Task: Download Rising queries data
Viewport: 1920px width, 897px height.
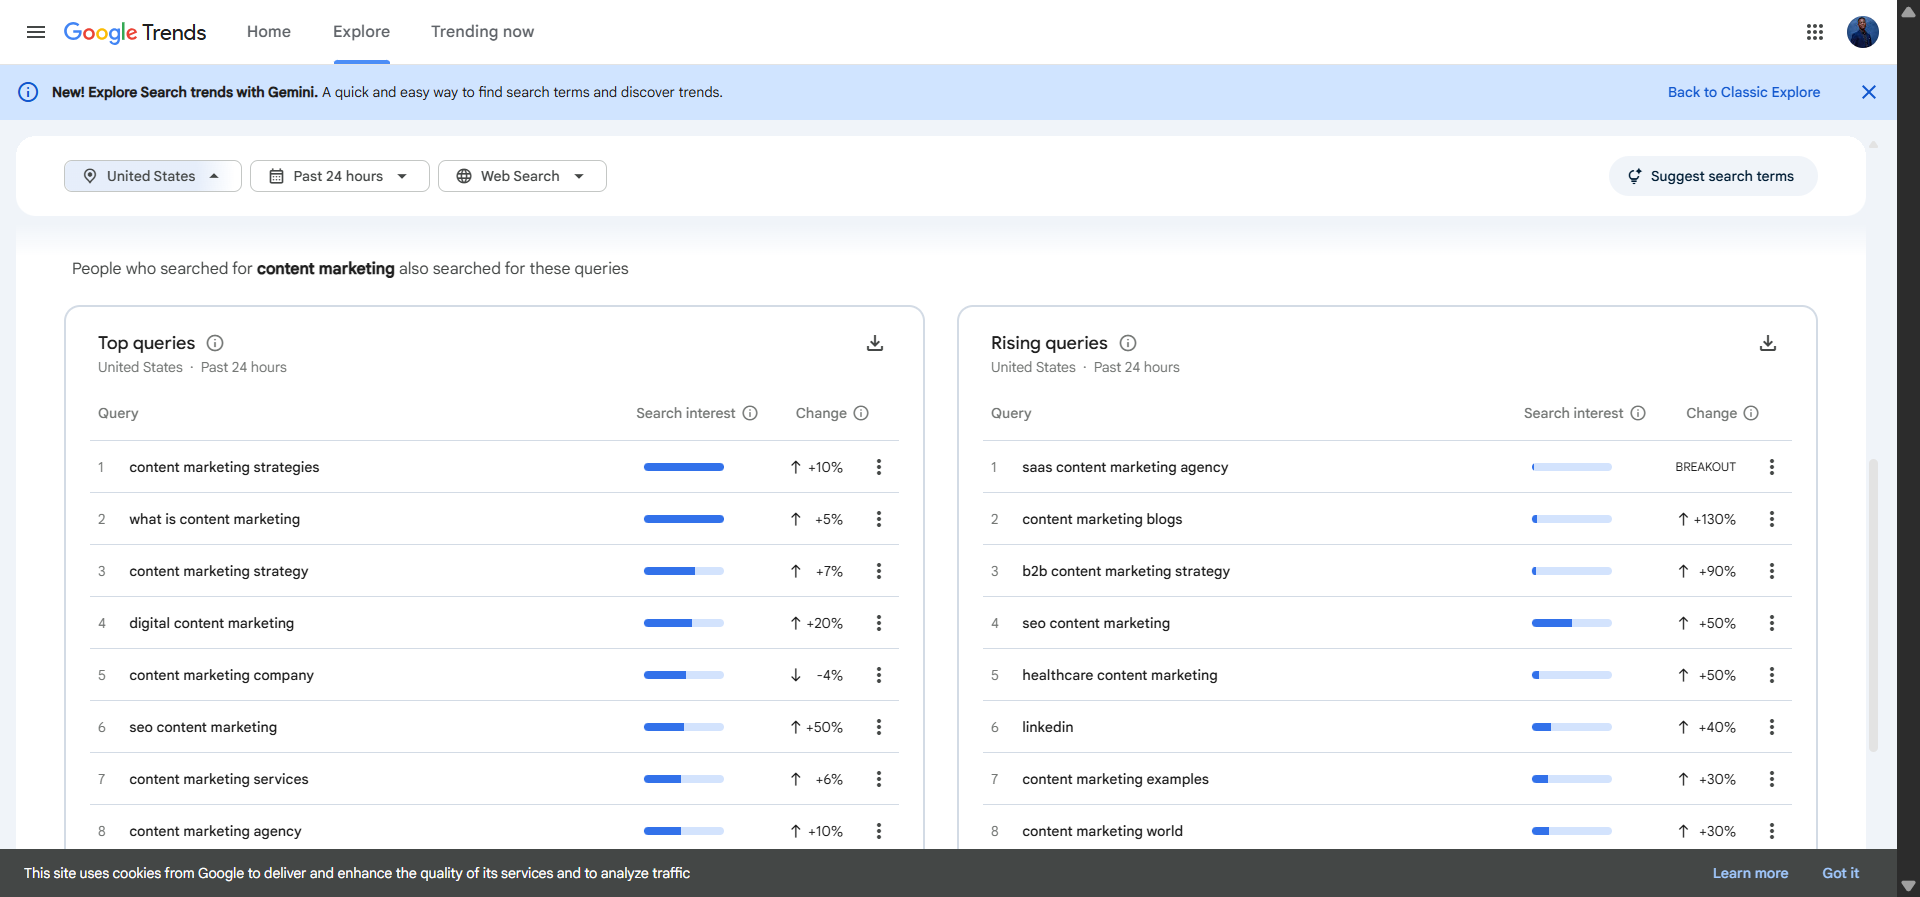Action: 1768,343
